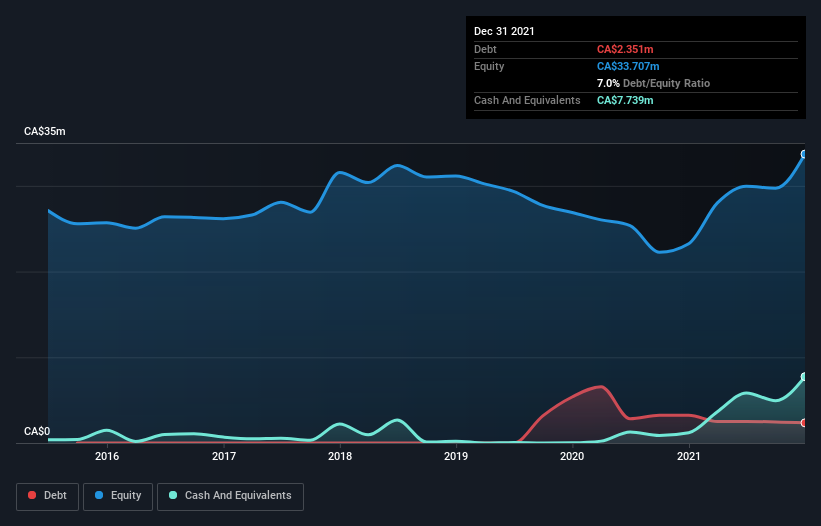
Task: Click the Cash value CA$7.739m
Action: [625, 100]
